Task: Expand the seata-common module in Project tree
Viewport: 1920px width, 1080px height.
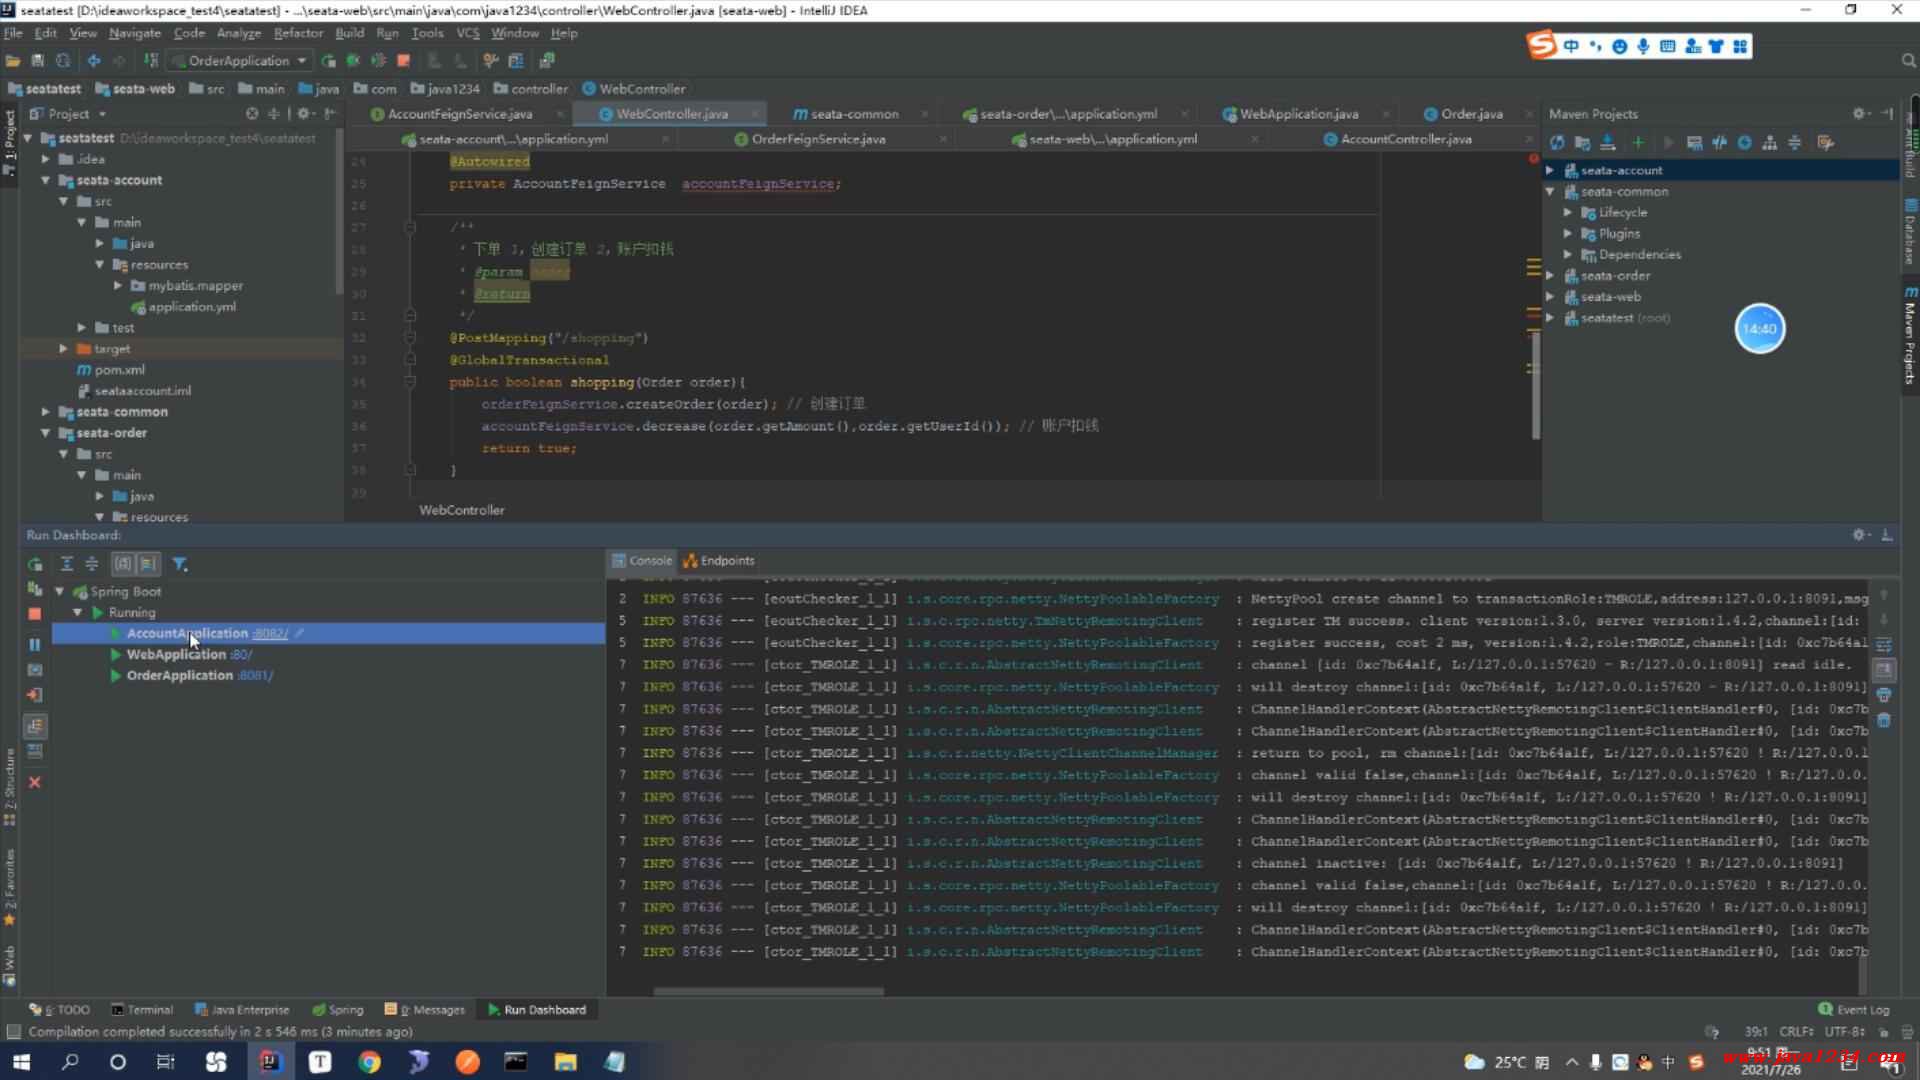Action: pos(45,412)
